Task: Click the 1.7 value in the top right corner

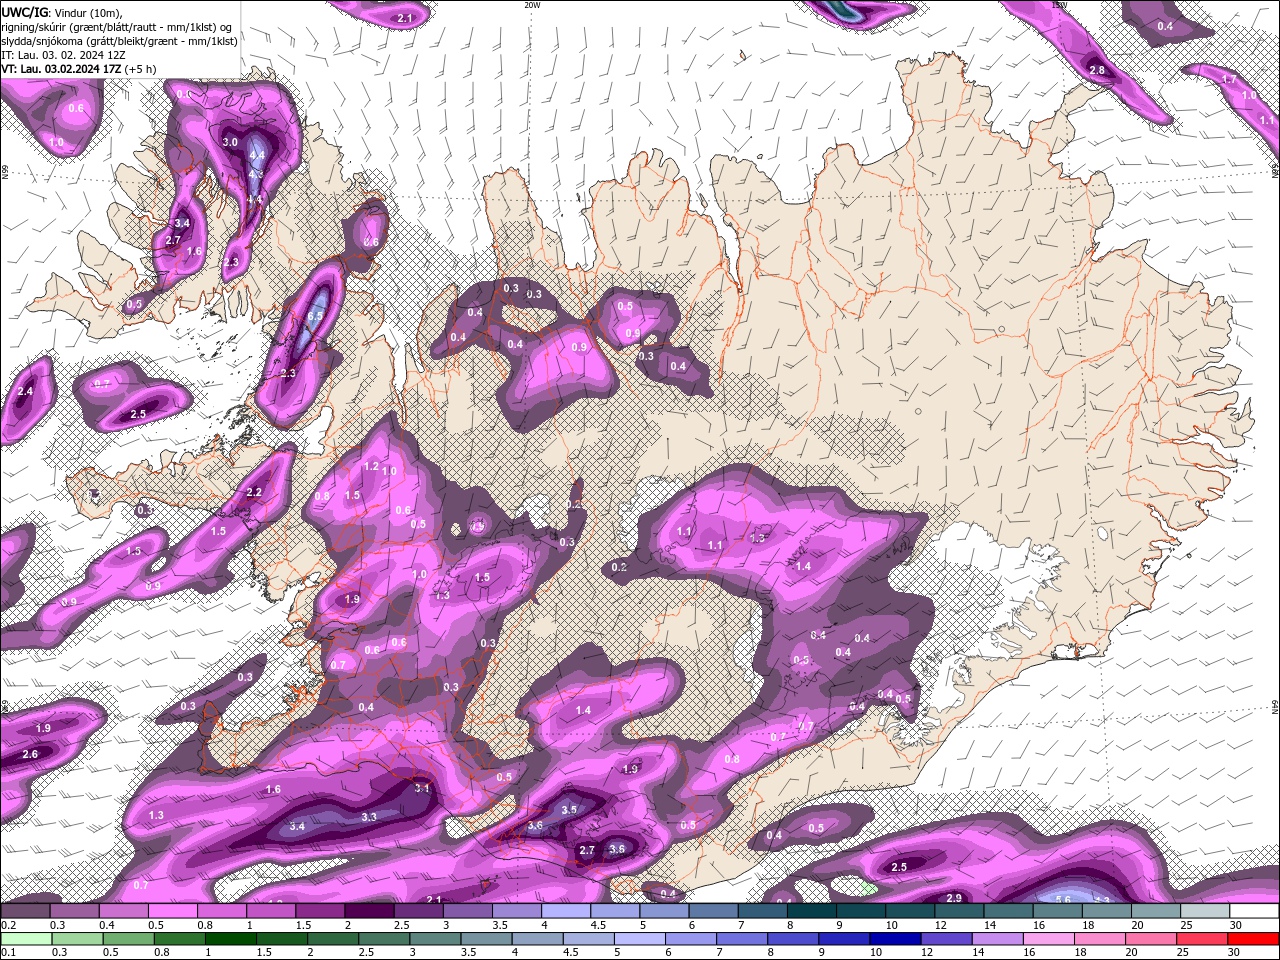Action: [1230, 80]
